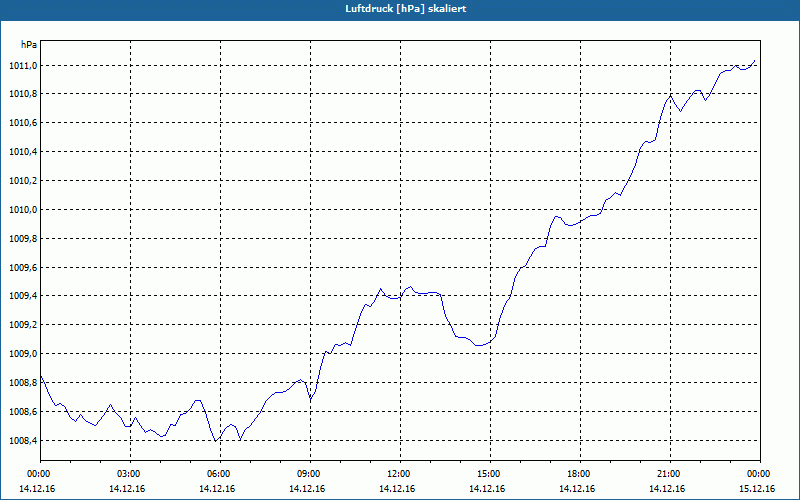Click the 09:00 time label
The height and width of the screenshot is (500, 800).
(x=310, y=474)
